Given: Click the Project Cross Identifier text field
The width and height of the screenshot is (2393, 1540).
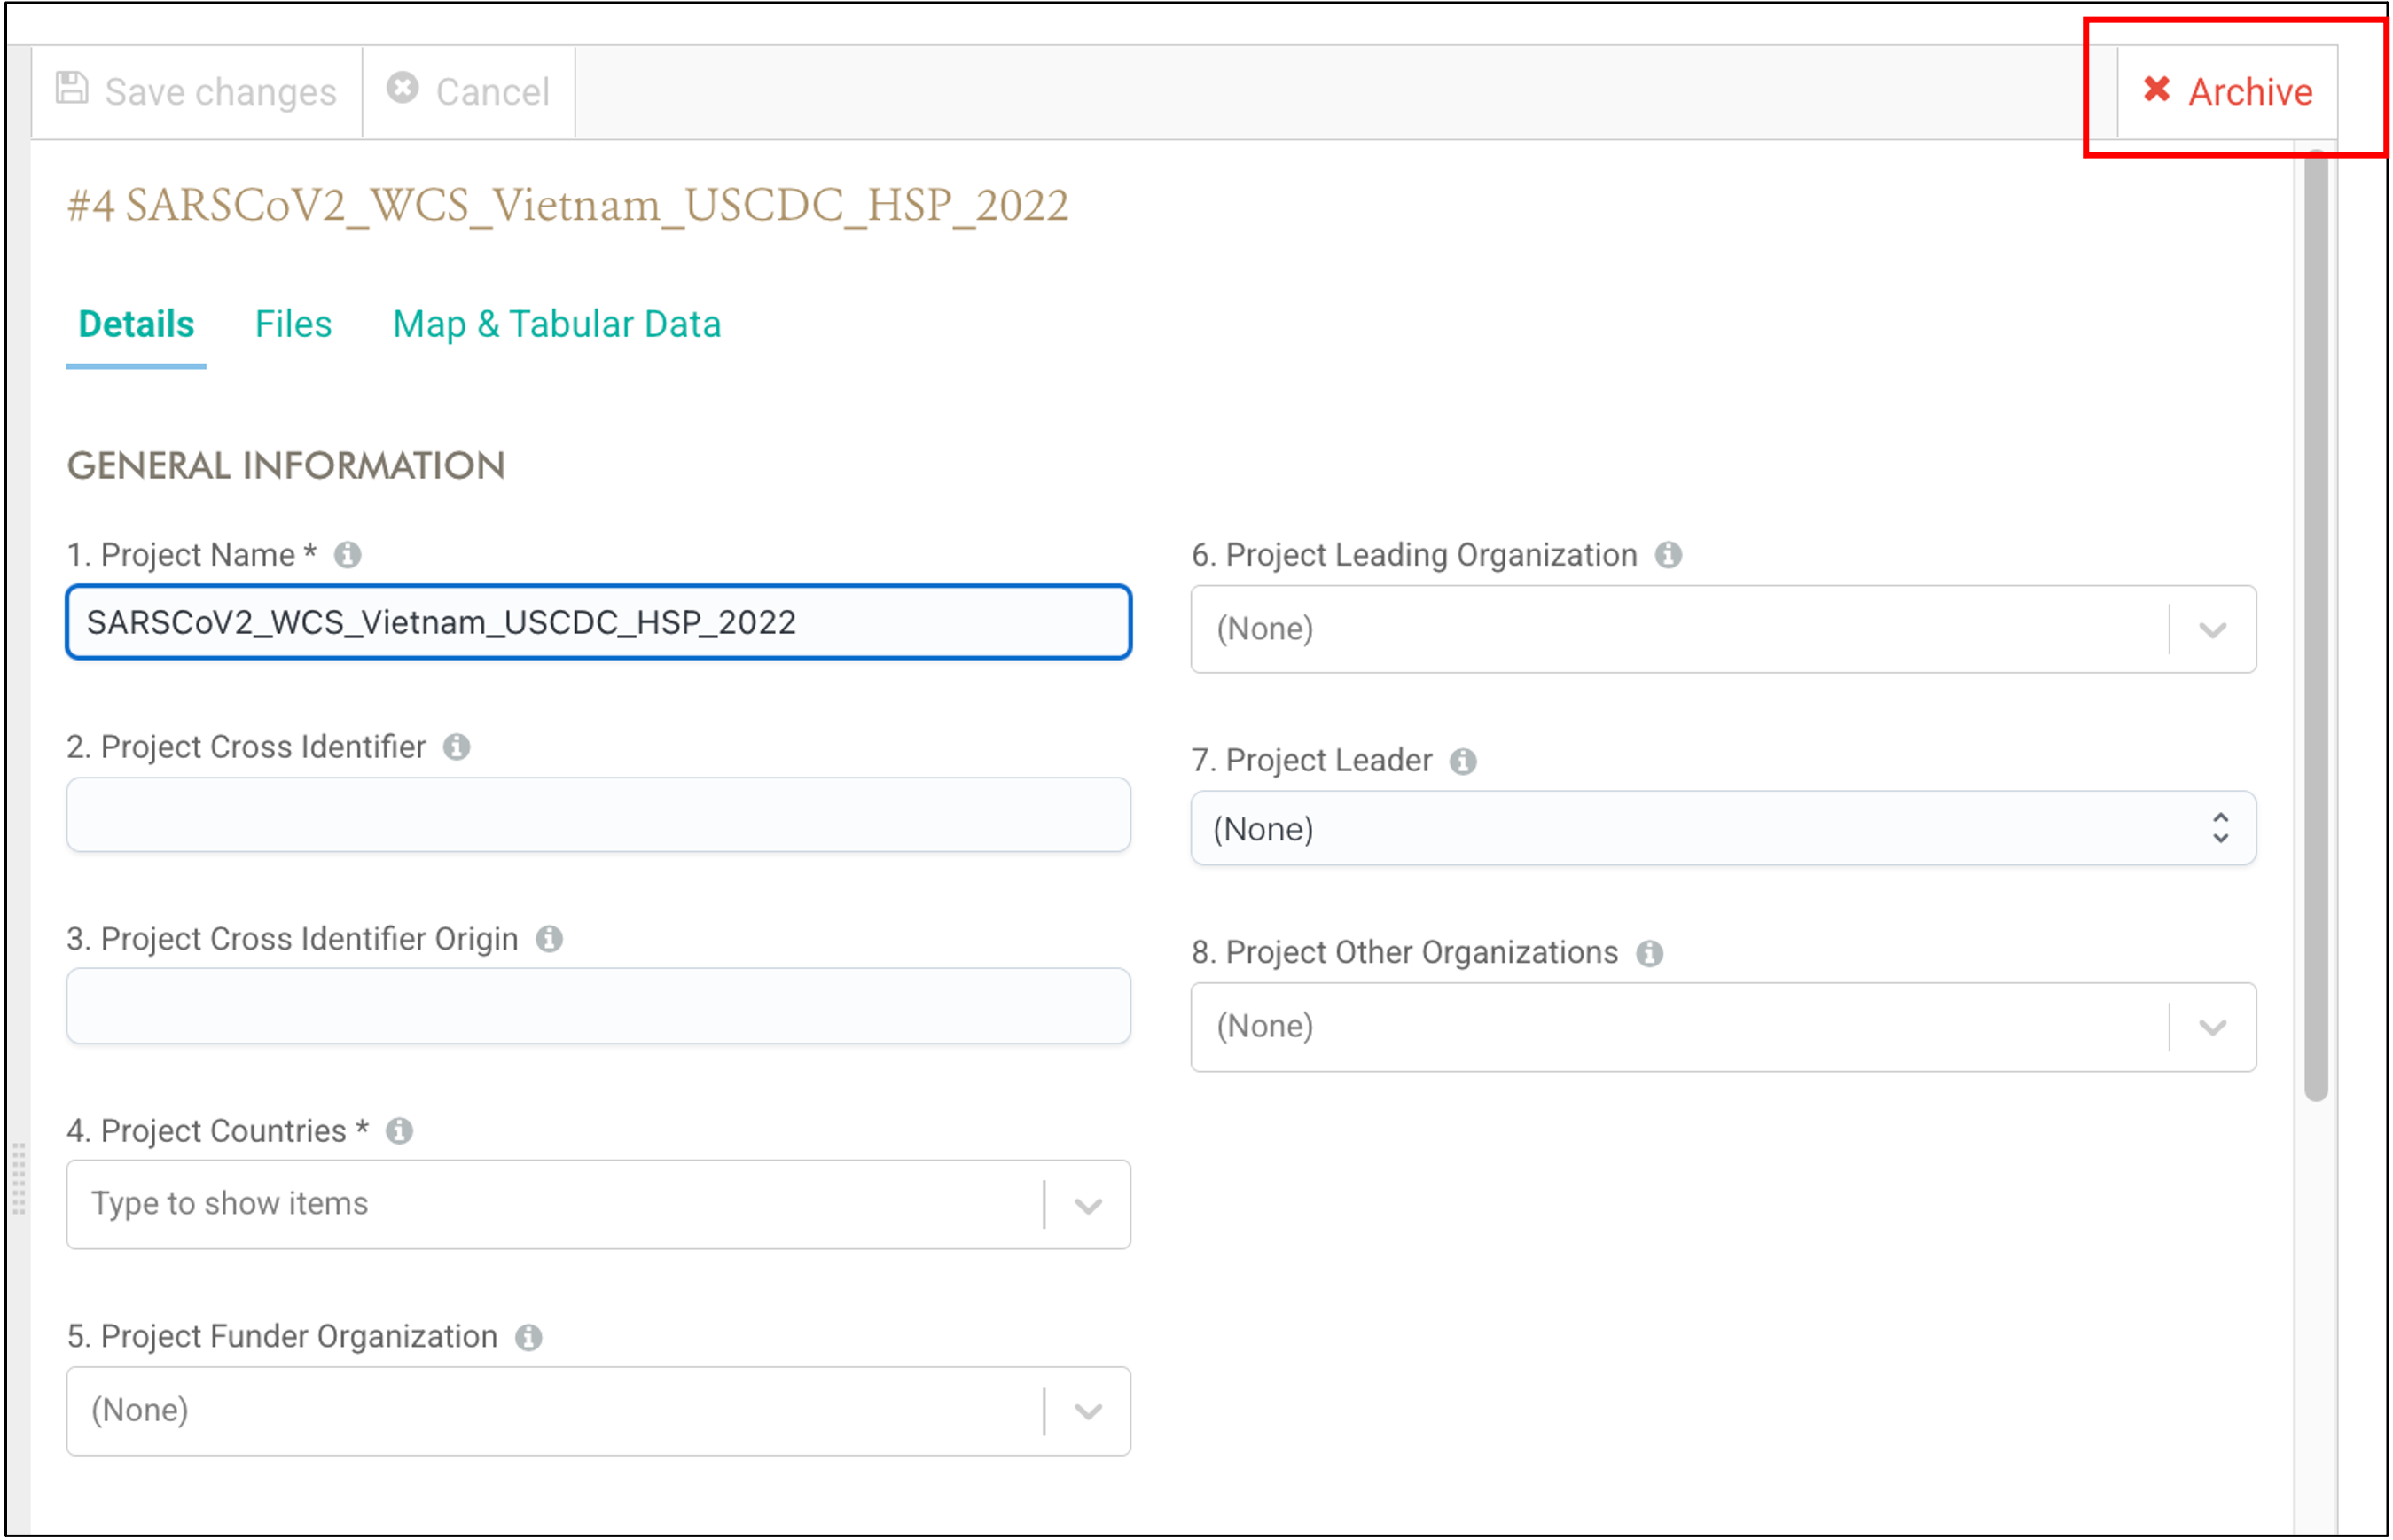Looking at the screenshot, I should click(x=598, y=814).
